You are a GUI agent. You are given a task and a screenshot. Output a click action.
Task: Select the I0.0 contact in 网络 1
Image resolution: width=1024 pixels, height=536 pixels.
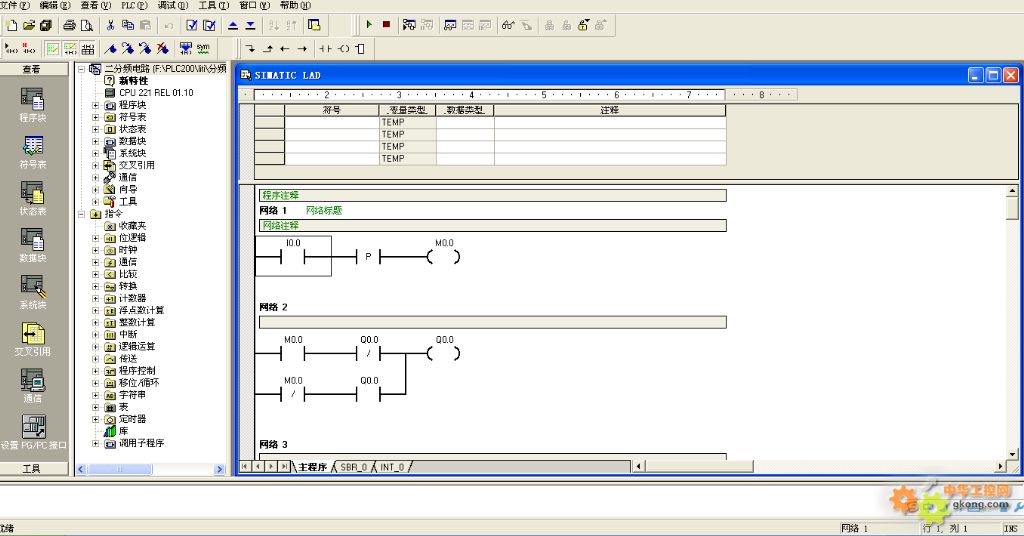point(293,256)
